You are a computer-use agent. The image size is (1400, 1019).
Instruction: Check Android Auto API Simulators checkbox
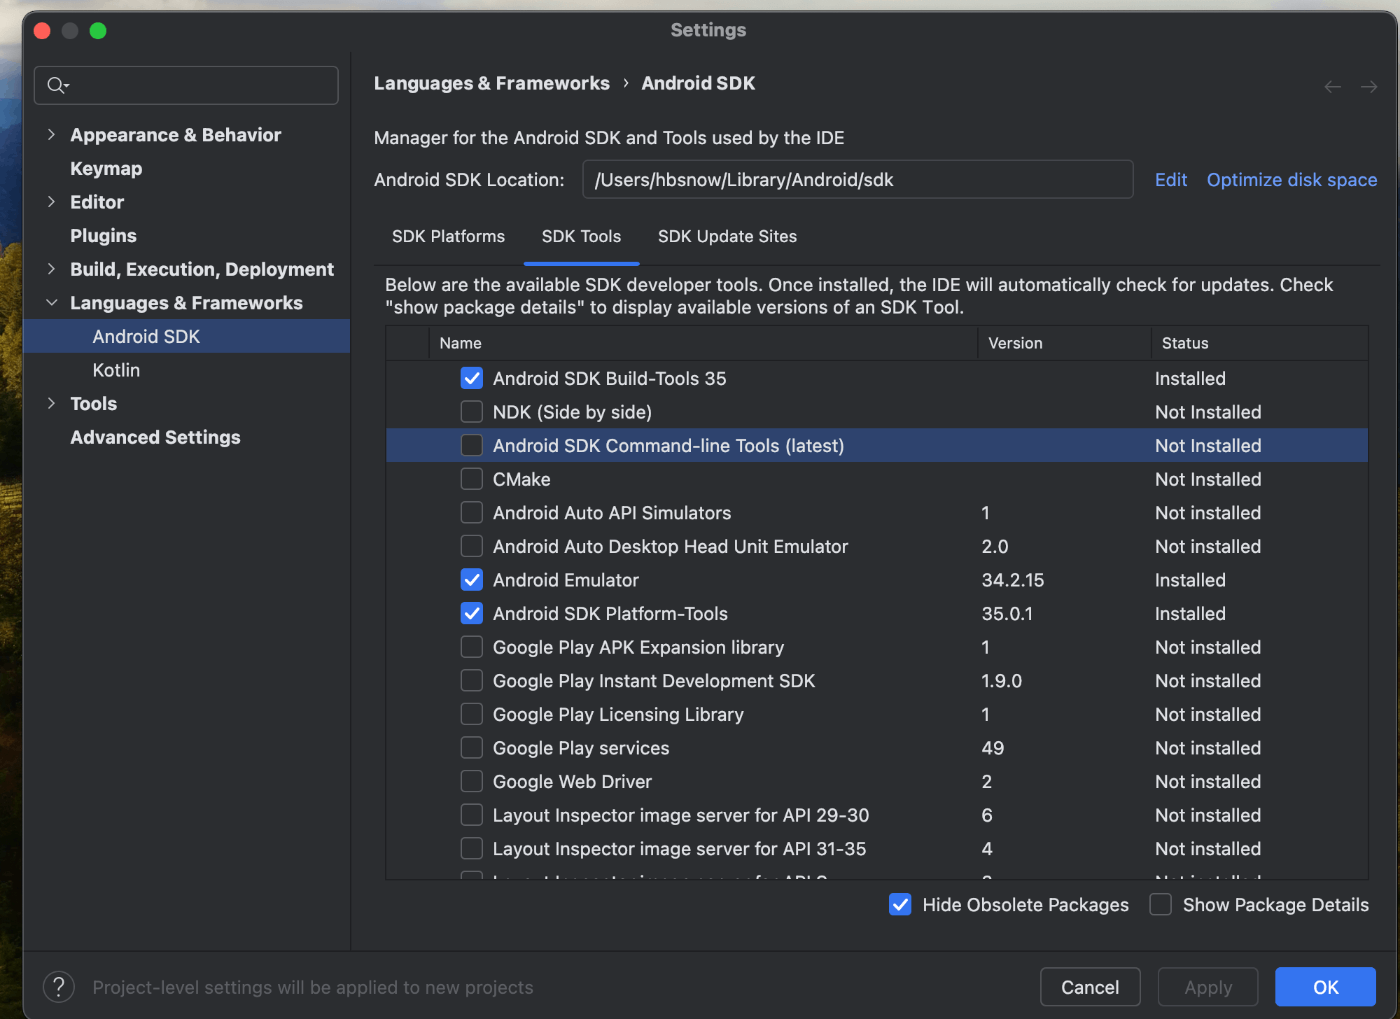tap(472, 513)
